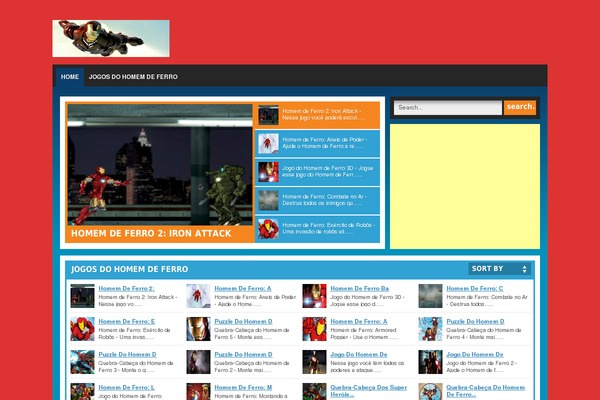Click the large Homem de Ferro 2: Iron Attack featured image

[160, 165]
